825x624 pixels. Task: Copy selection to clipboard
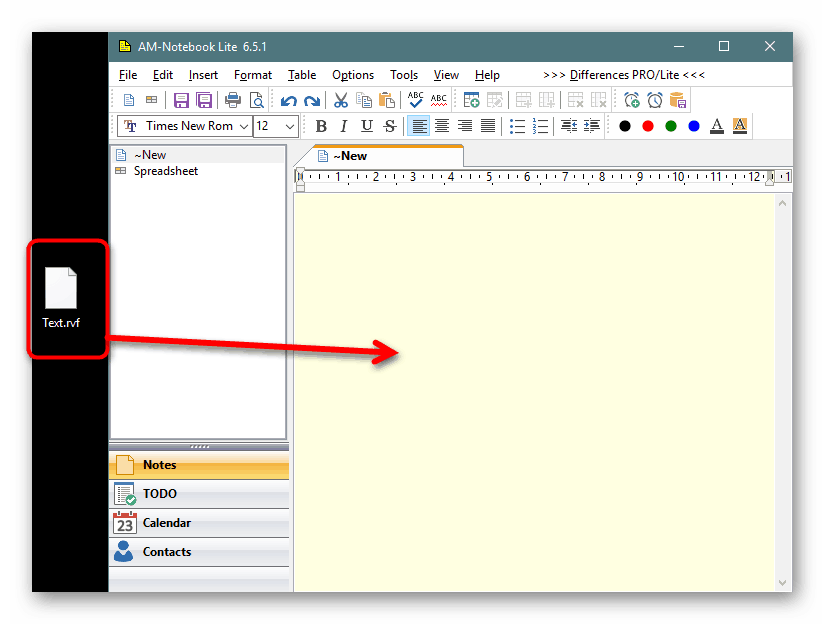point(364,100)
